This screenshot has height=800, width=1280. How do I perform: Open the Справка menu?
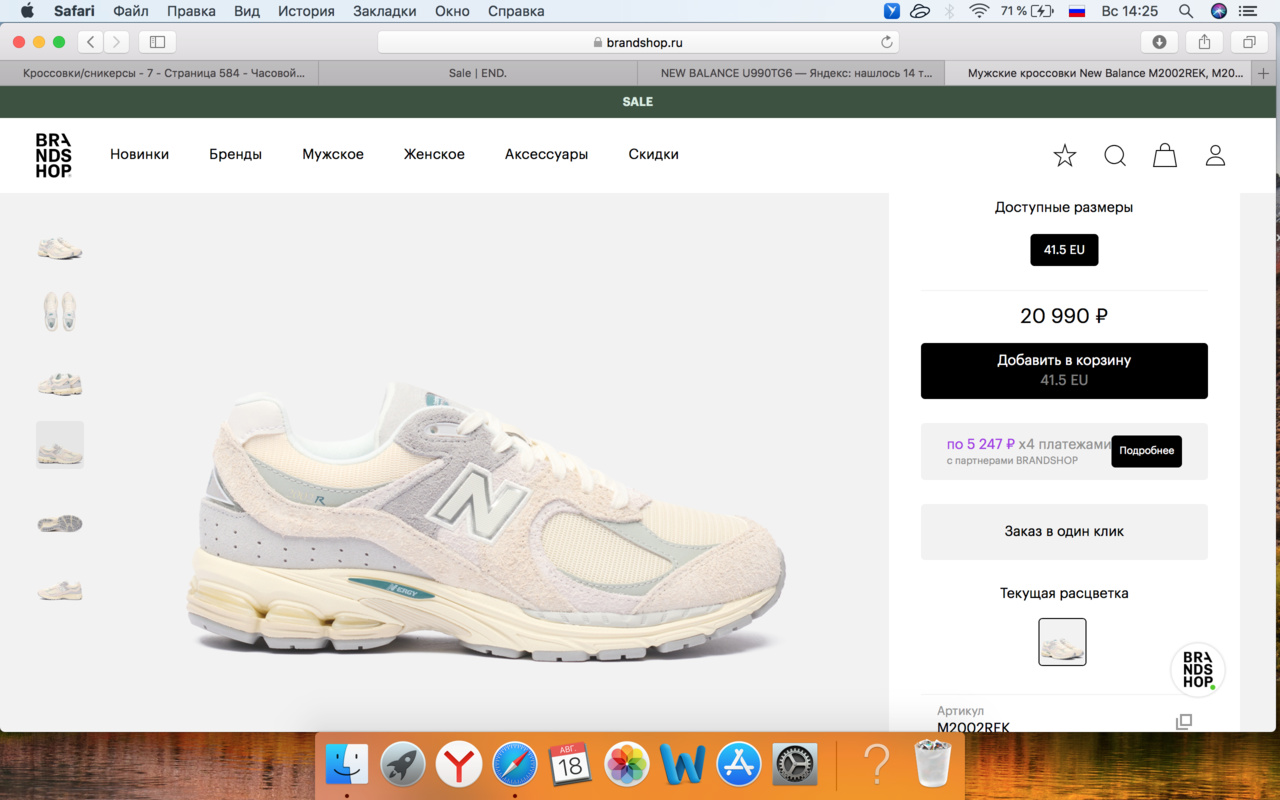516,11
